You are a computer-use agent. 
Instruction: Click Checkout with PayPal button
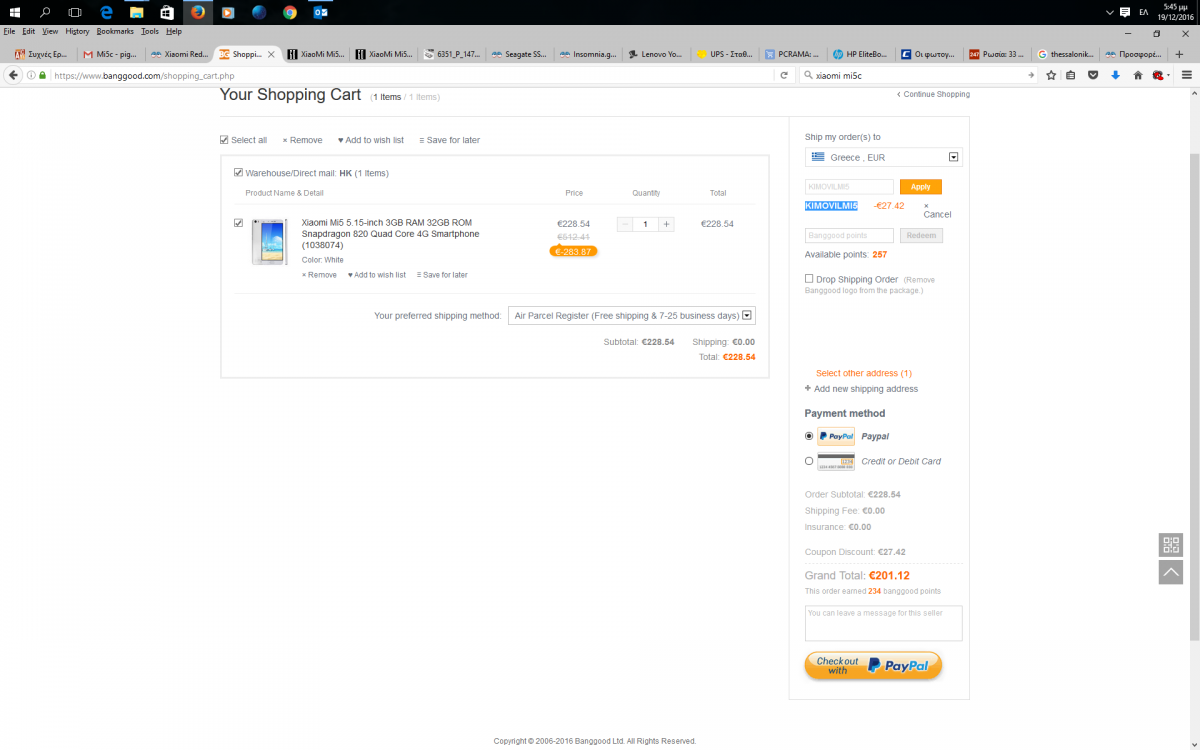[x=873, y=666]
